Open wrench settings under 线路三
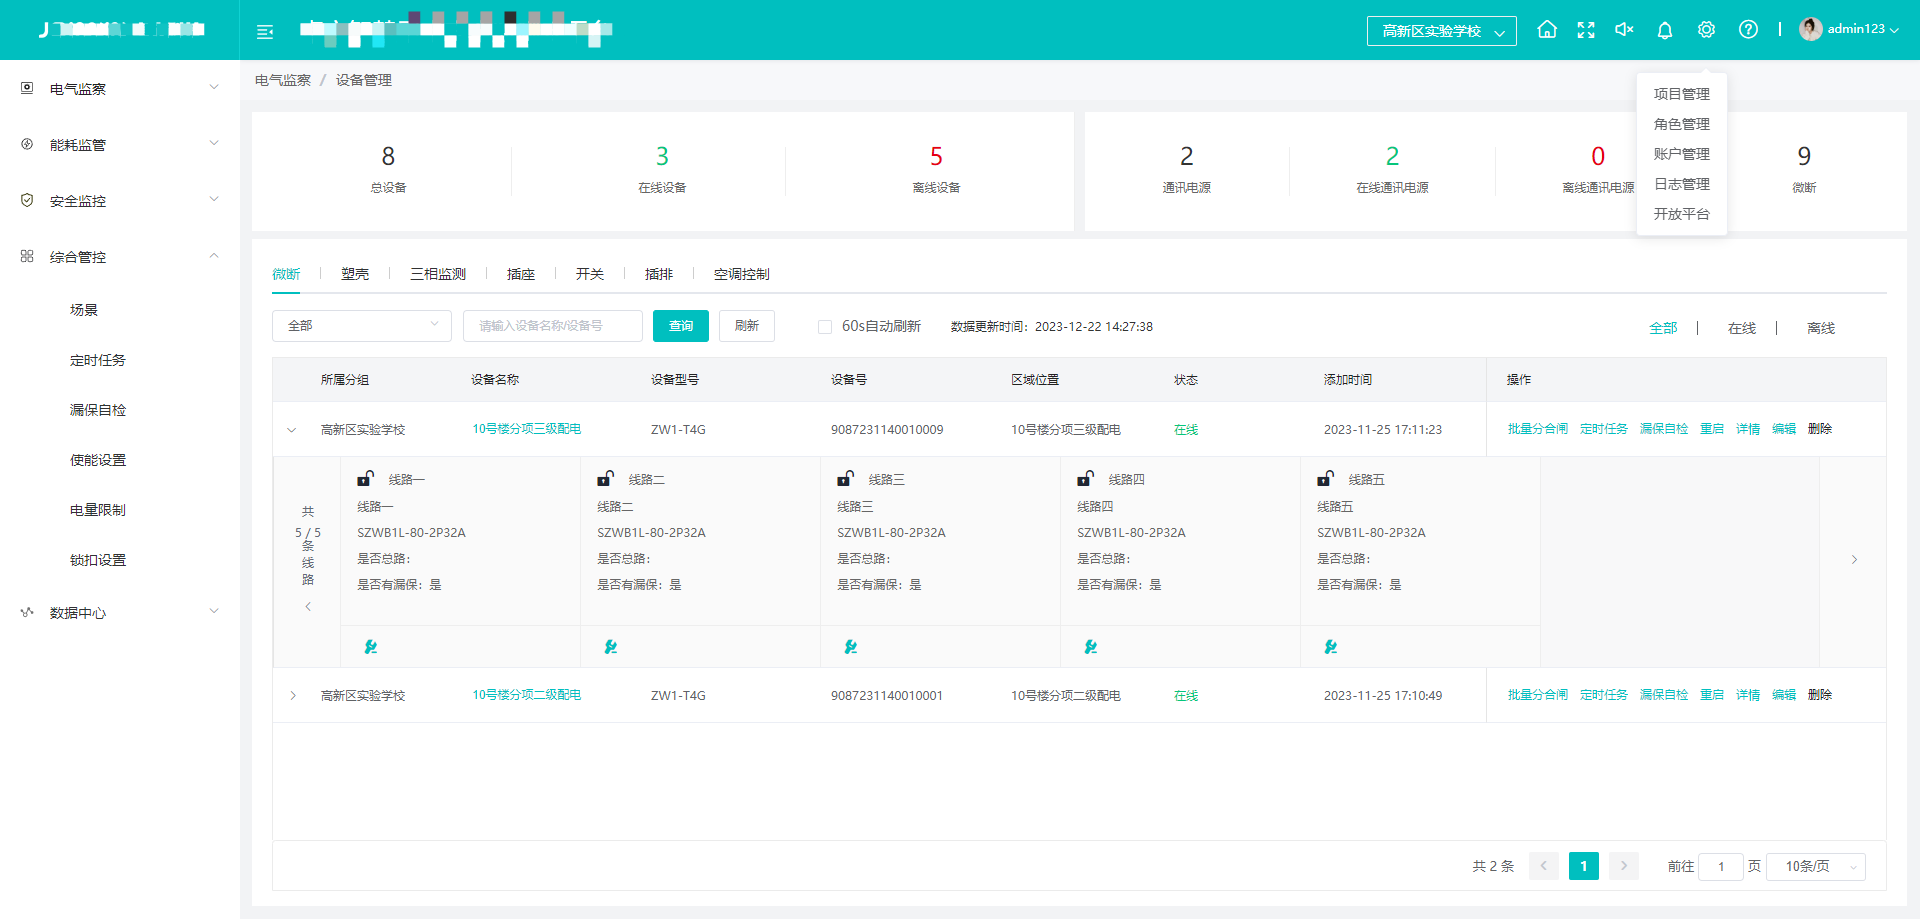Screen dimensions: 1920x919 coord(851,647)
